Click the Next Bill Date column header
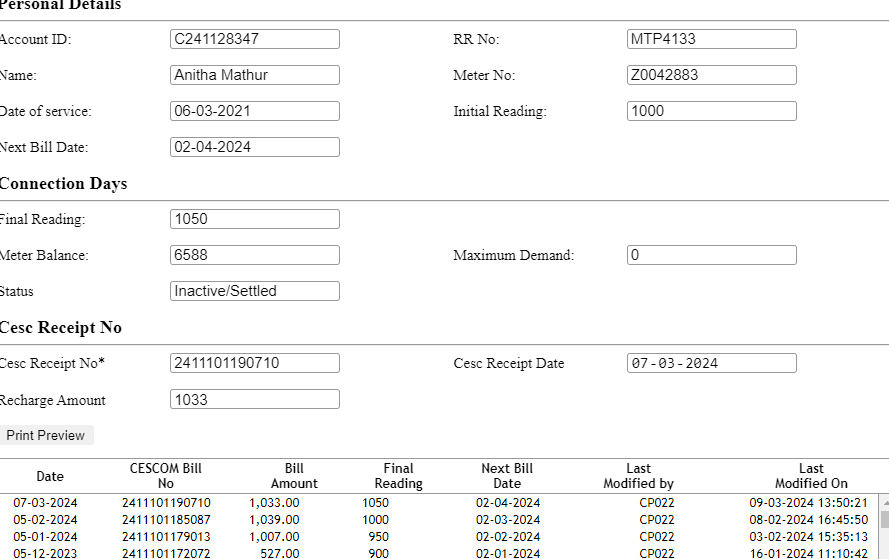Screen dimensions: 889x559 (507, 476)
